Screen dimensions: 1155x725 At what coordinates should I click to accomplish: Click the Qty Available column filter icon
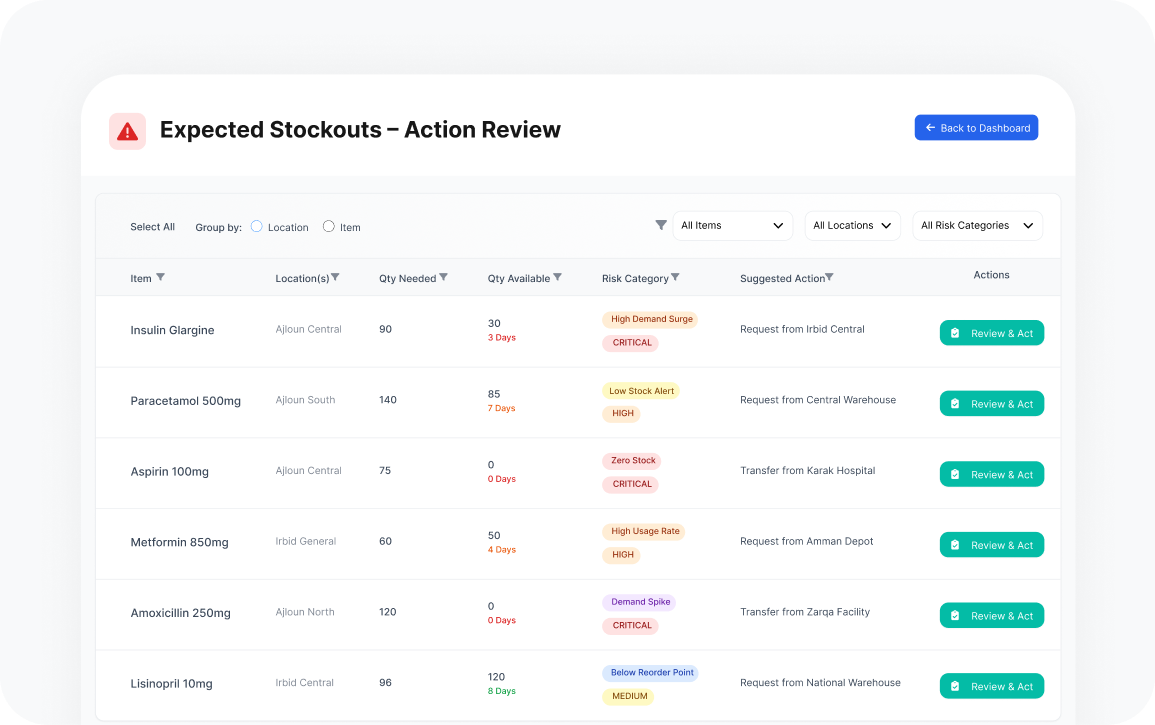(557, 277)
